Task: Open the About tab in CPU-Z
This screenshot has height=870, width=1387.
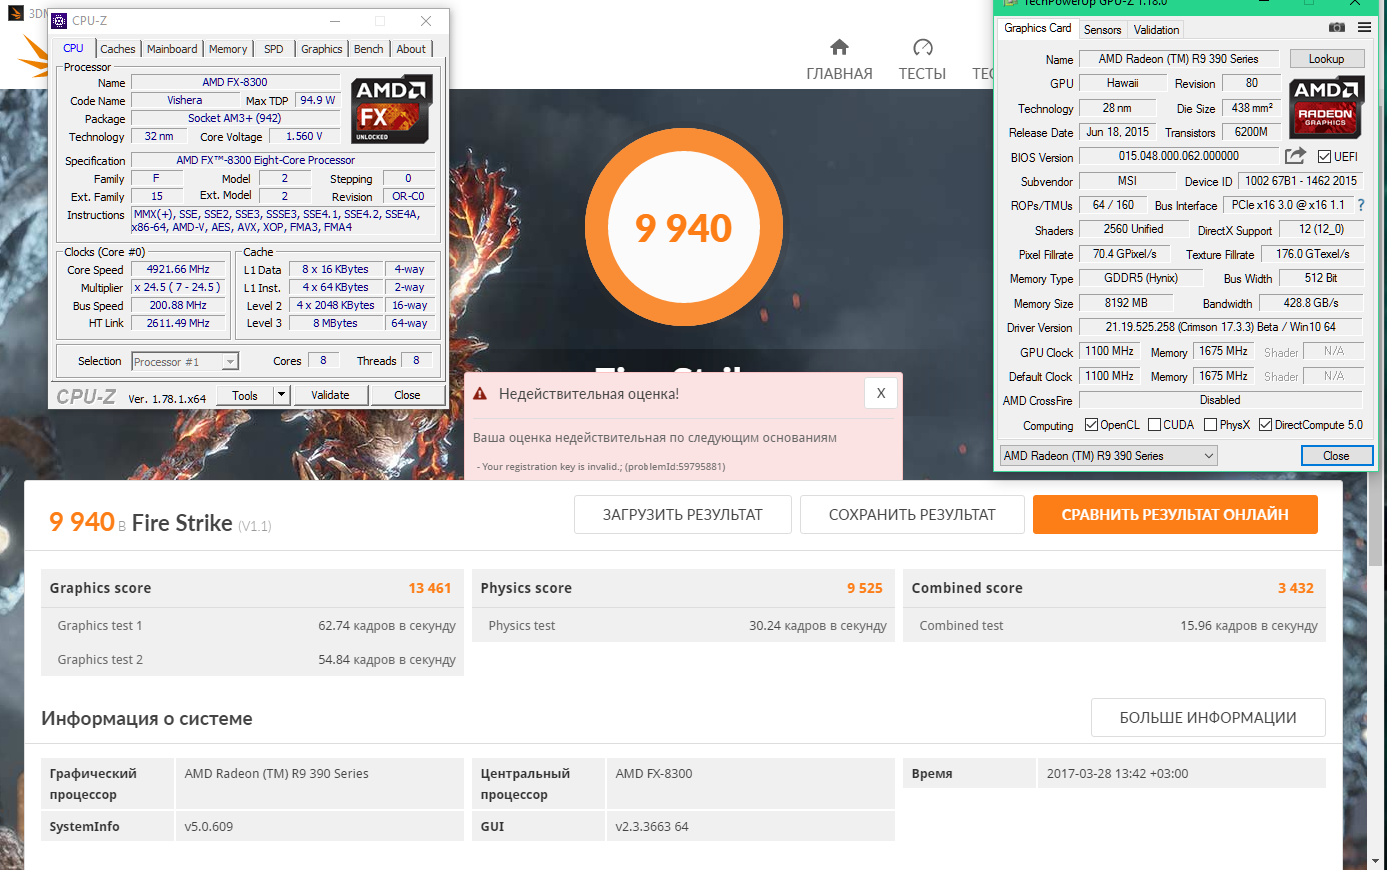Action: (411, 49)
